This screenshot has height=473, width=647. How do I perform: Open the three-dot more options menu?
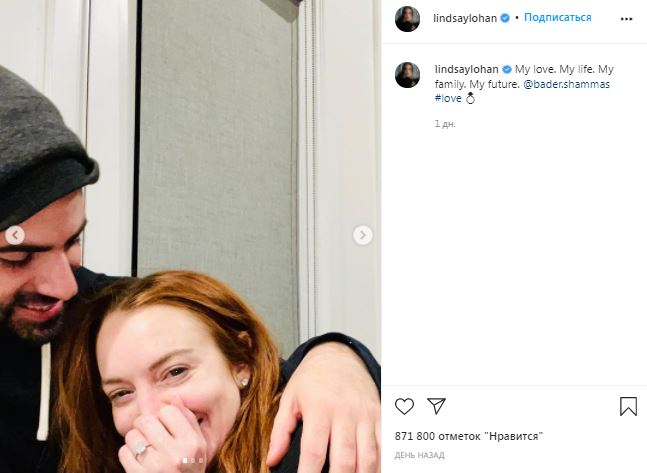626,19
